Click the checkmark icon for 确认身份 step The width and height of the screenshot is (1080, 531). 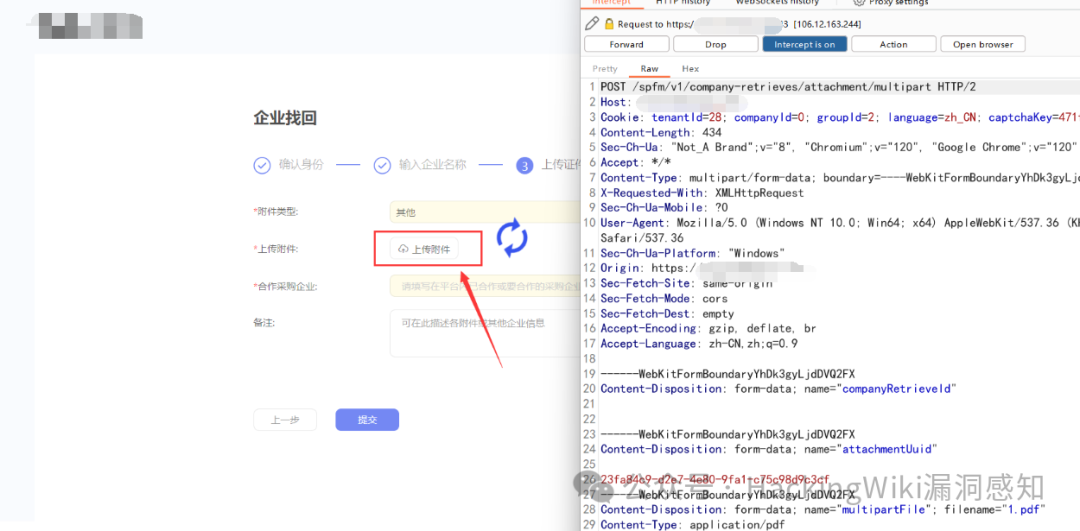coord(262,165)
